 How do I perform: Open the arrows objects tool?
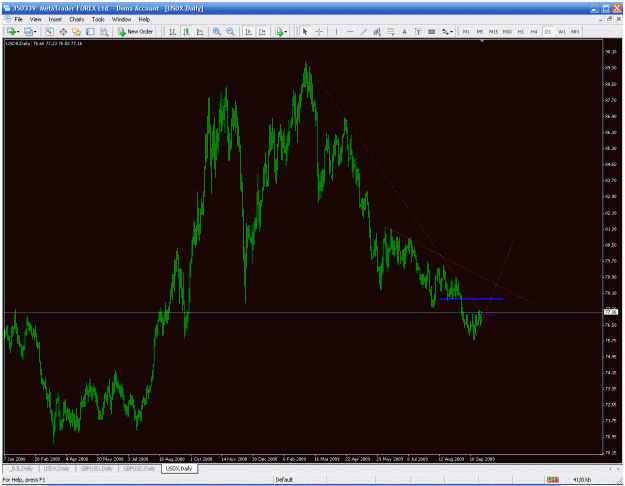click(445, 31)
